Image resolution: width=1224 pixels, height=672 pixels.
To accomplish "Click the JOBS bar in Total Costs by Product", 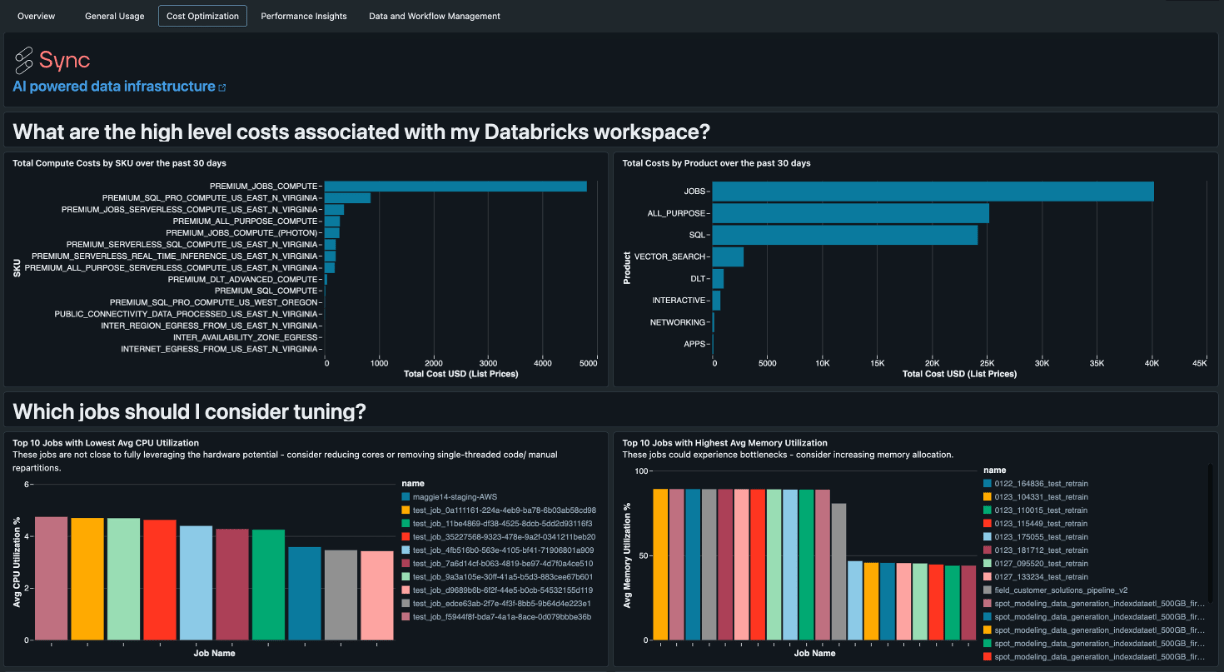I will coord(933,191).
